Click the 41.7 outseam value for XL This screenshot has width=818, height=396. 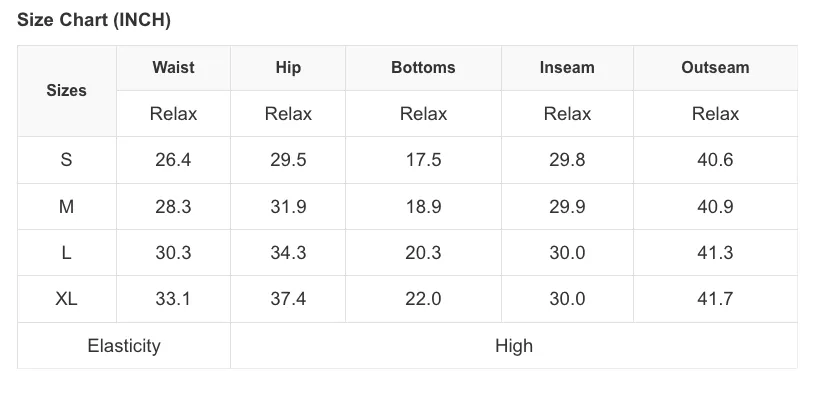click(x=715, y=299)
